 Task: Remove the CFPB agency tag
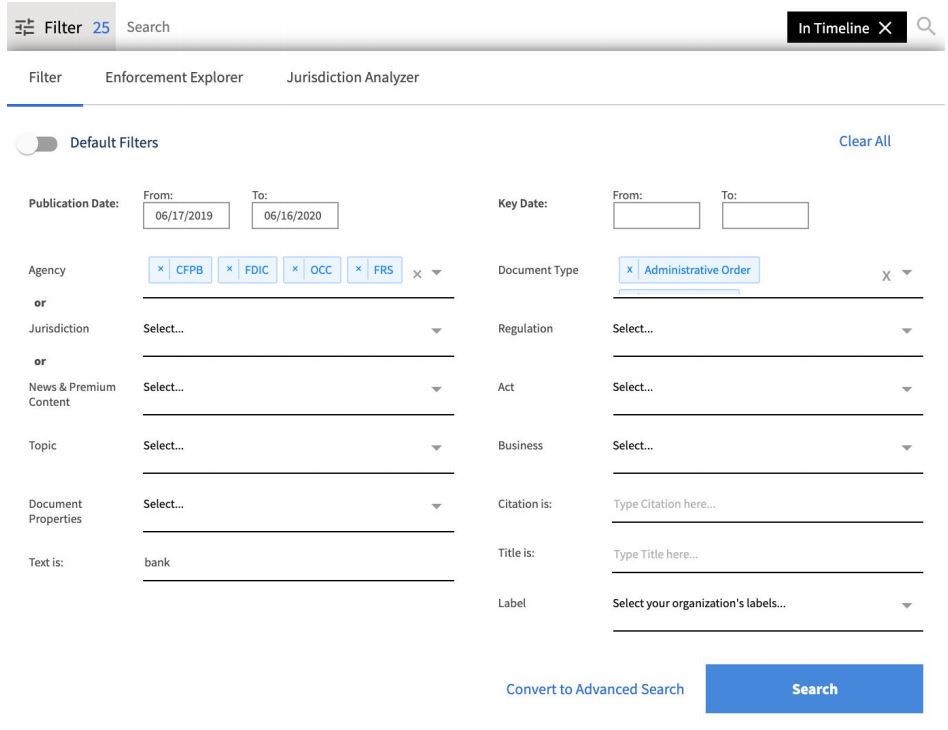tap(160, 269)
